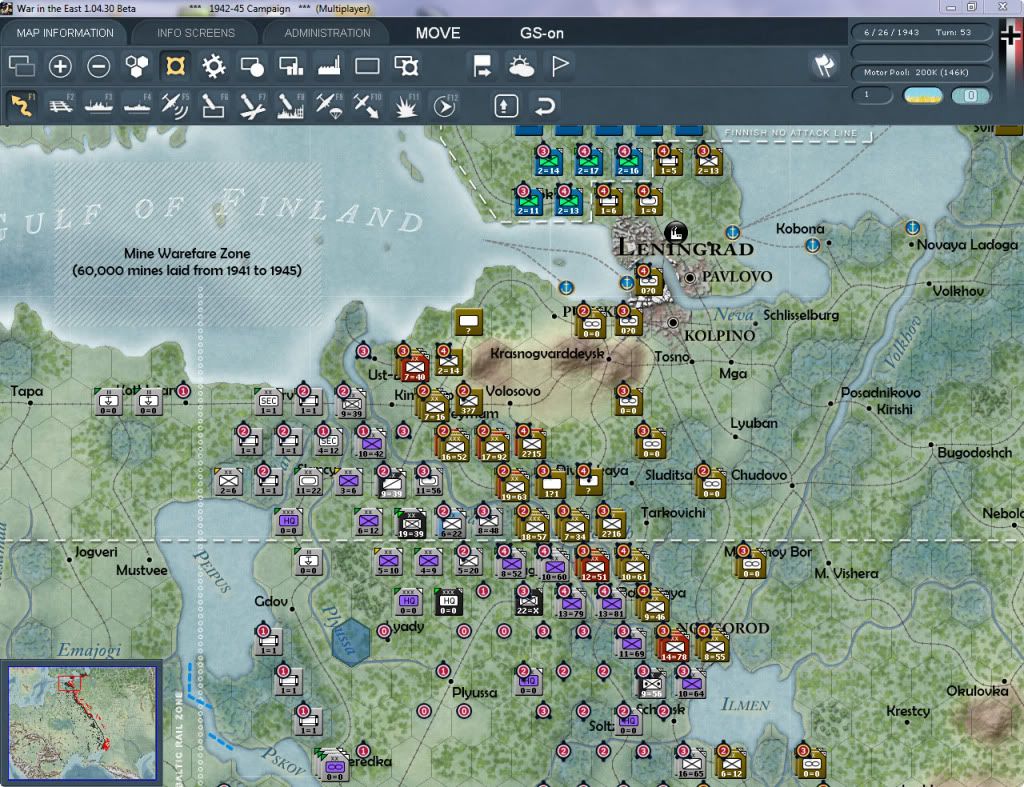Click the German cross flag emblem
The image size is (1024, 787).
[1010, 35]
